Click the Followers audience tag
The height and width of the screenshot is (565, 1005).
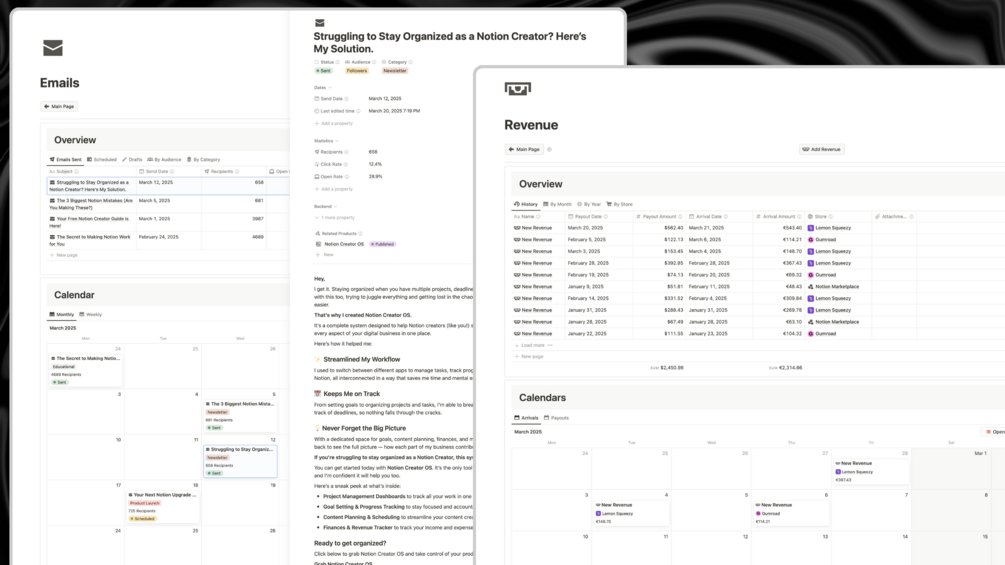click(x=357, y=71)
